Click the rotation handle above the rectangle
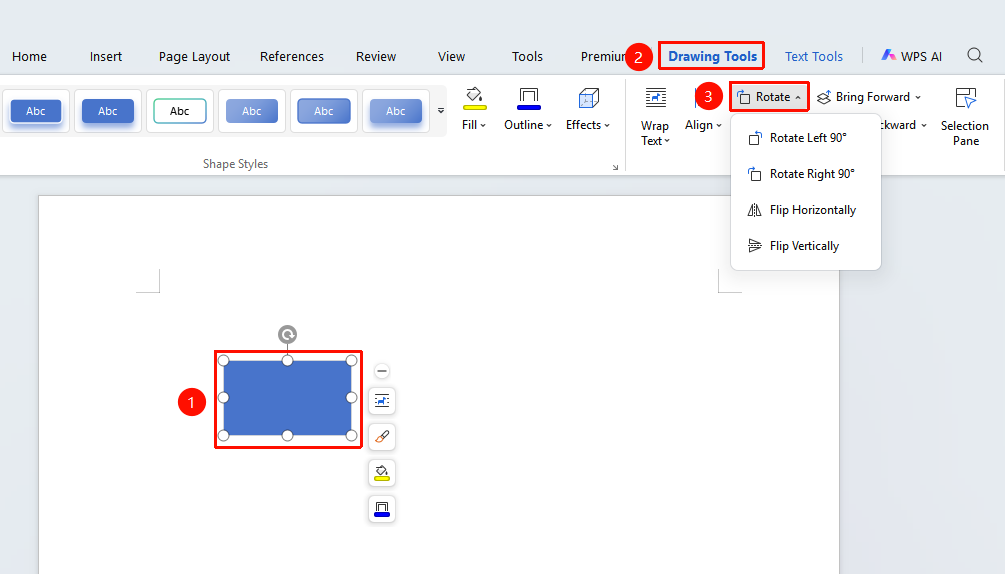 [x=287, y=334]
